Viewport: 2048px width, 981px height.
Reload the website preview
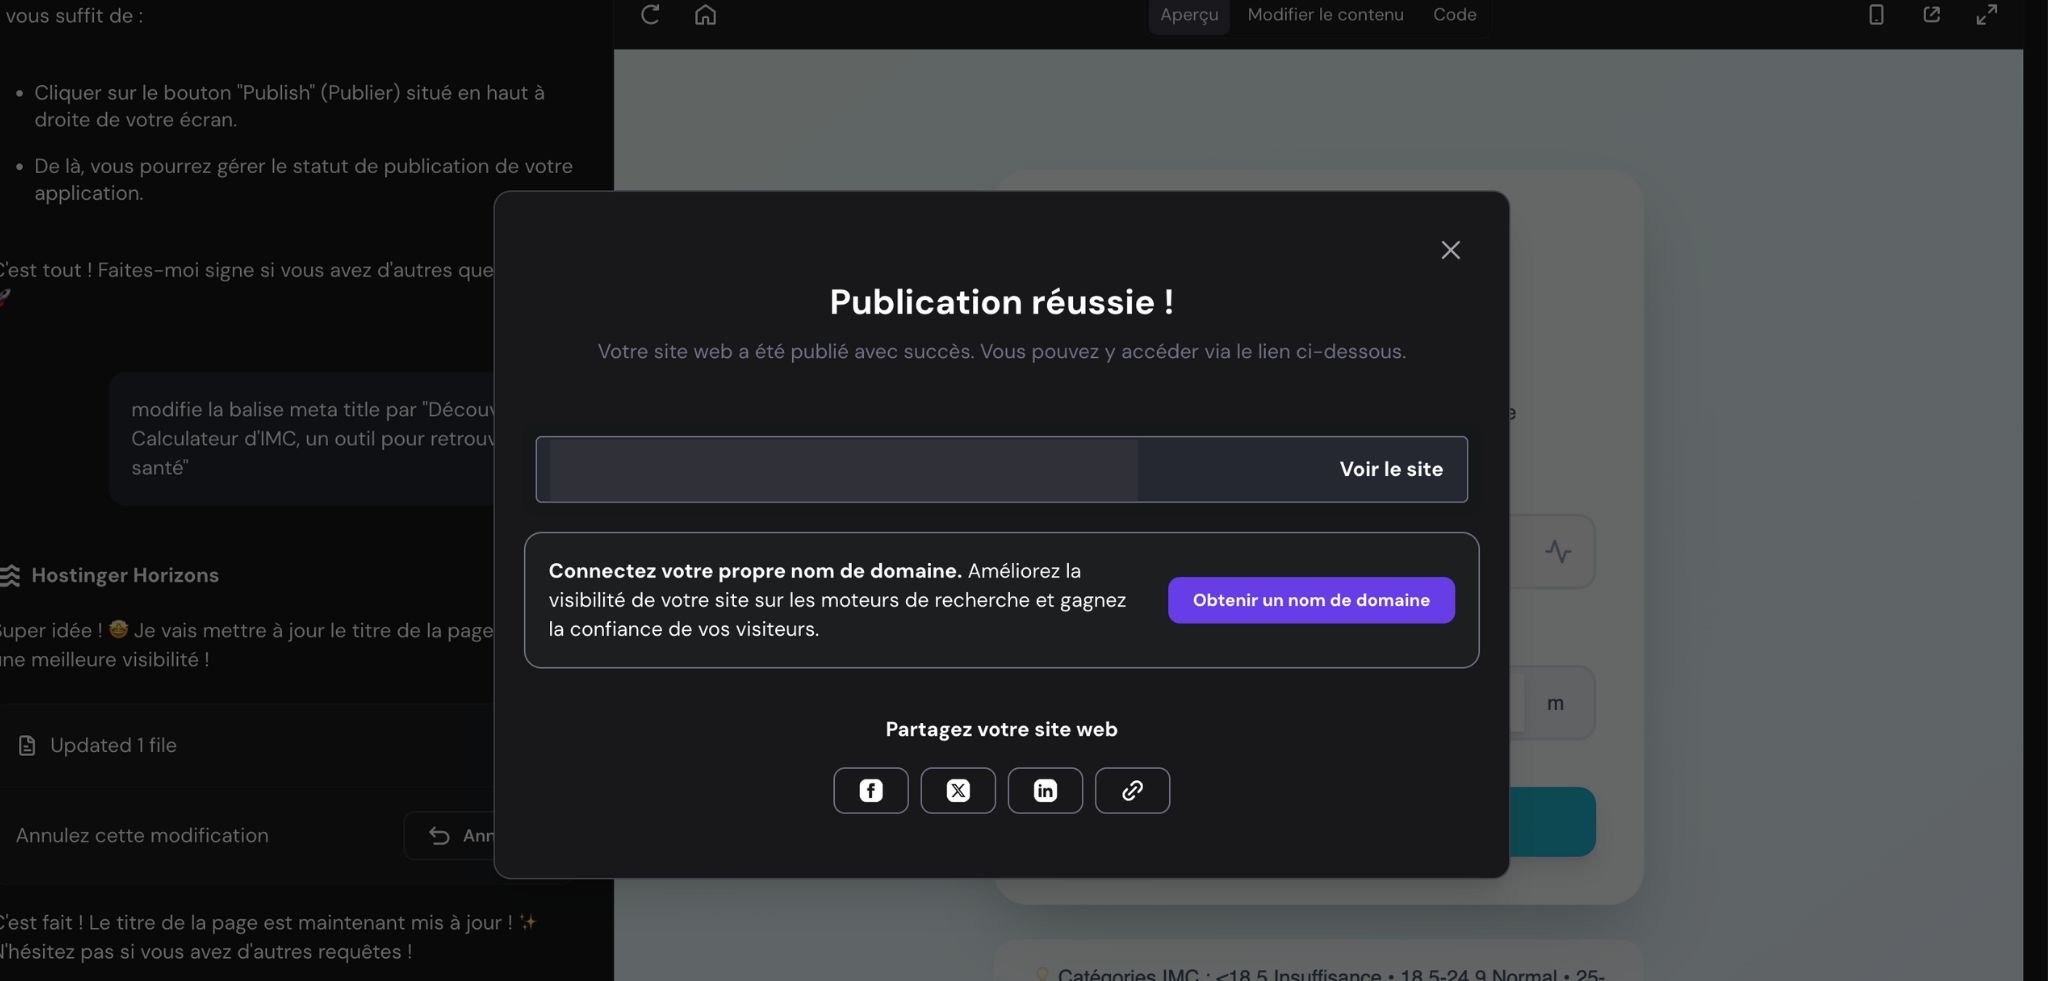click(650, 15)
